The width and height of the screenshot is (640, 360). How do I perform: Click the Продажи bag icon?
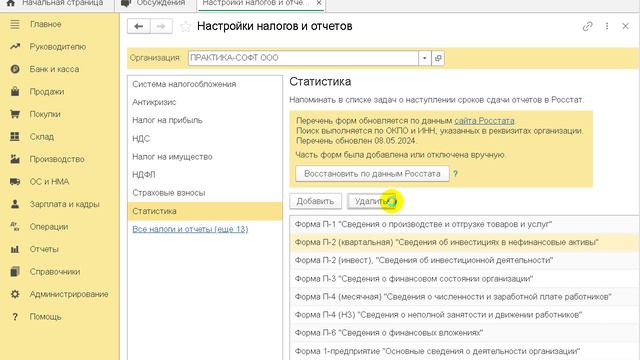(x=15, y=91)
